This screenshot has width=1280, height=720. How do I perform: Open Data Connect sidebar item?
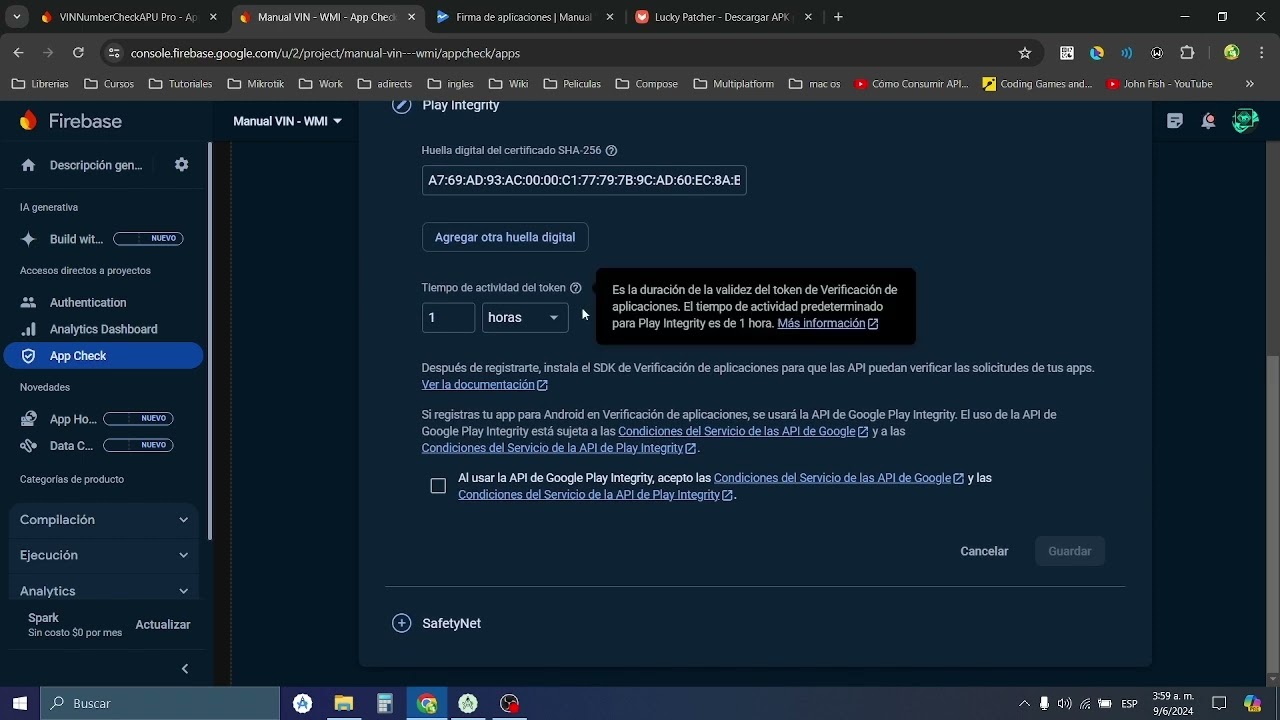point(104,446)
